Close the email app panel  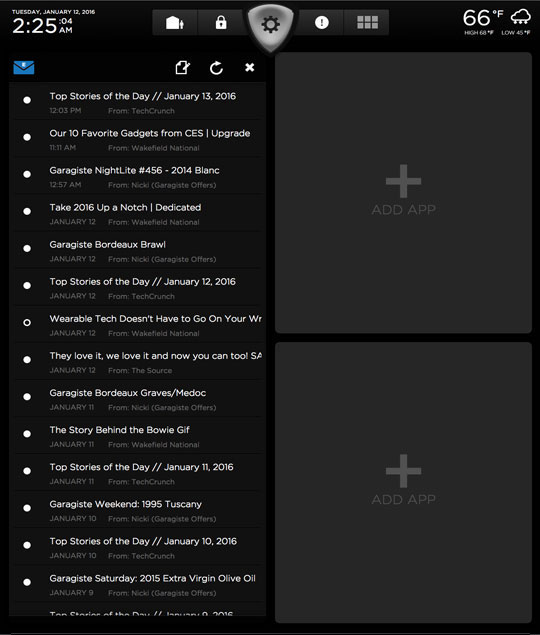click(x=250, y=67)
